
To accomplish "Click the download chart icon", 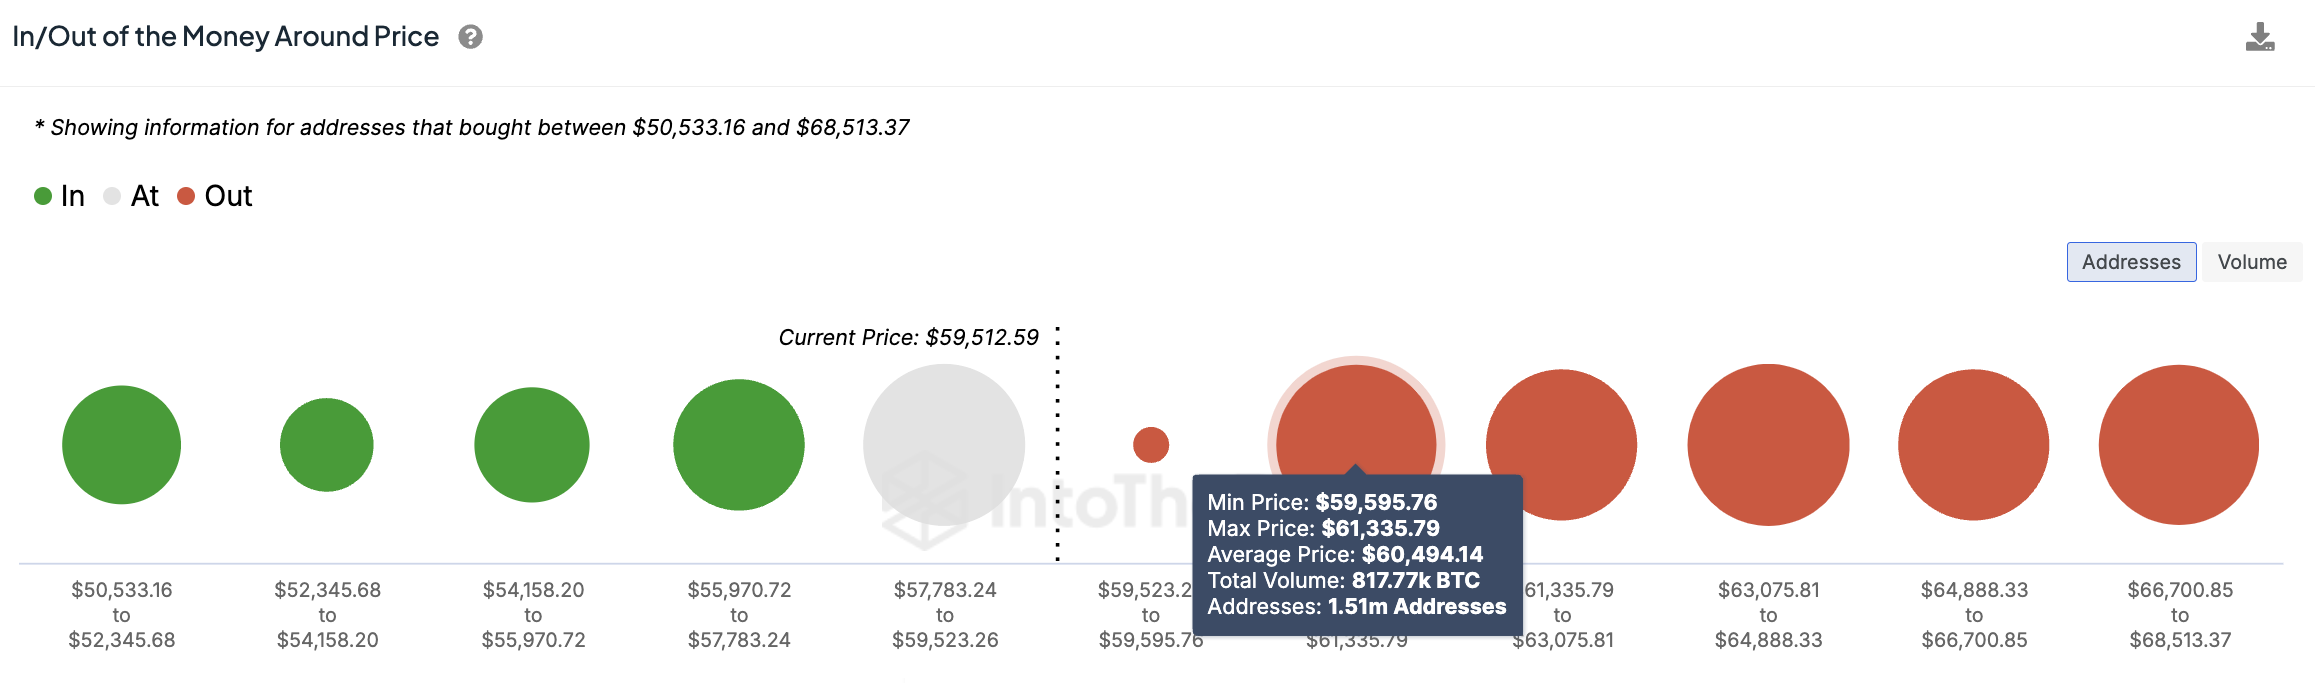I will point(2260,37).
